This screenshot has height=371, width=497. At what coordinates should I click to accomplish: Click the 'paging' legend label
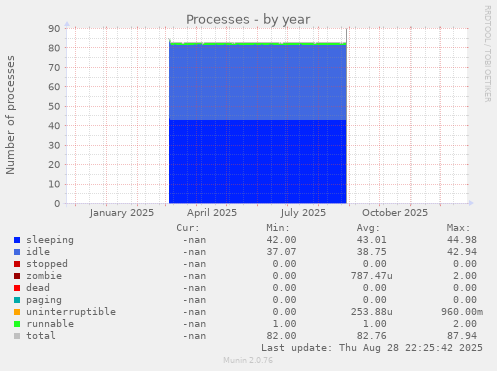click(x=44, y=300)
